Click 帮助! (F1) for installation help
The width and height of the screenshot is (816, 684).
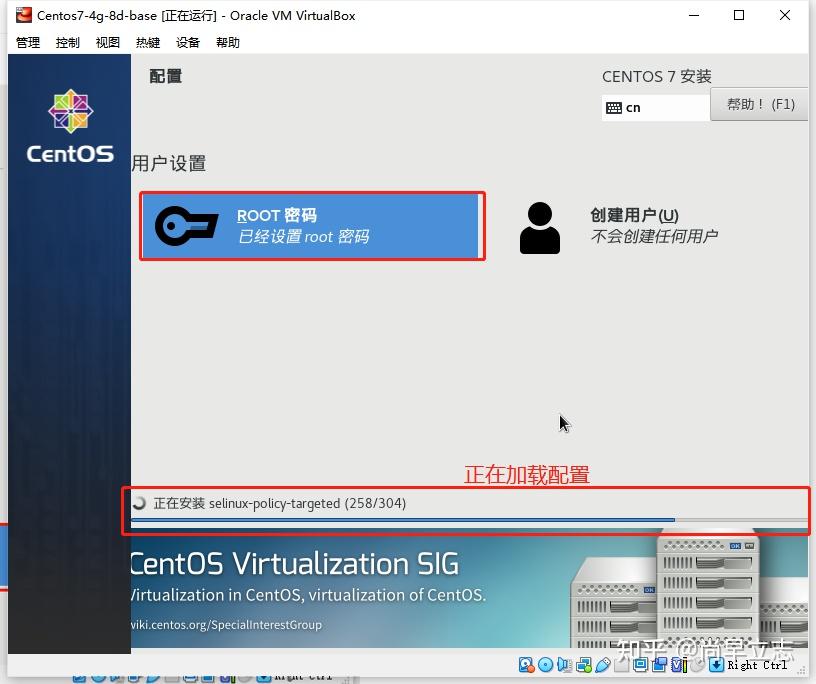click(x=759, y=104)
